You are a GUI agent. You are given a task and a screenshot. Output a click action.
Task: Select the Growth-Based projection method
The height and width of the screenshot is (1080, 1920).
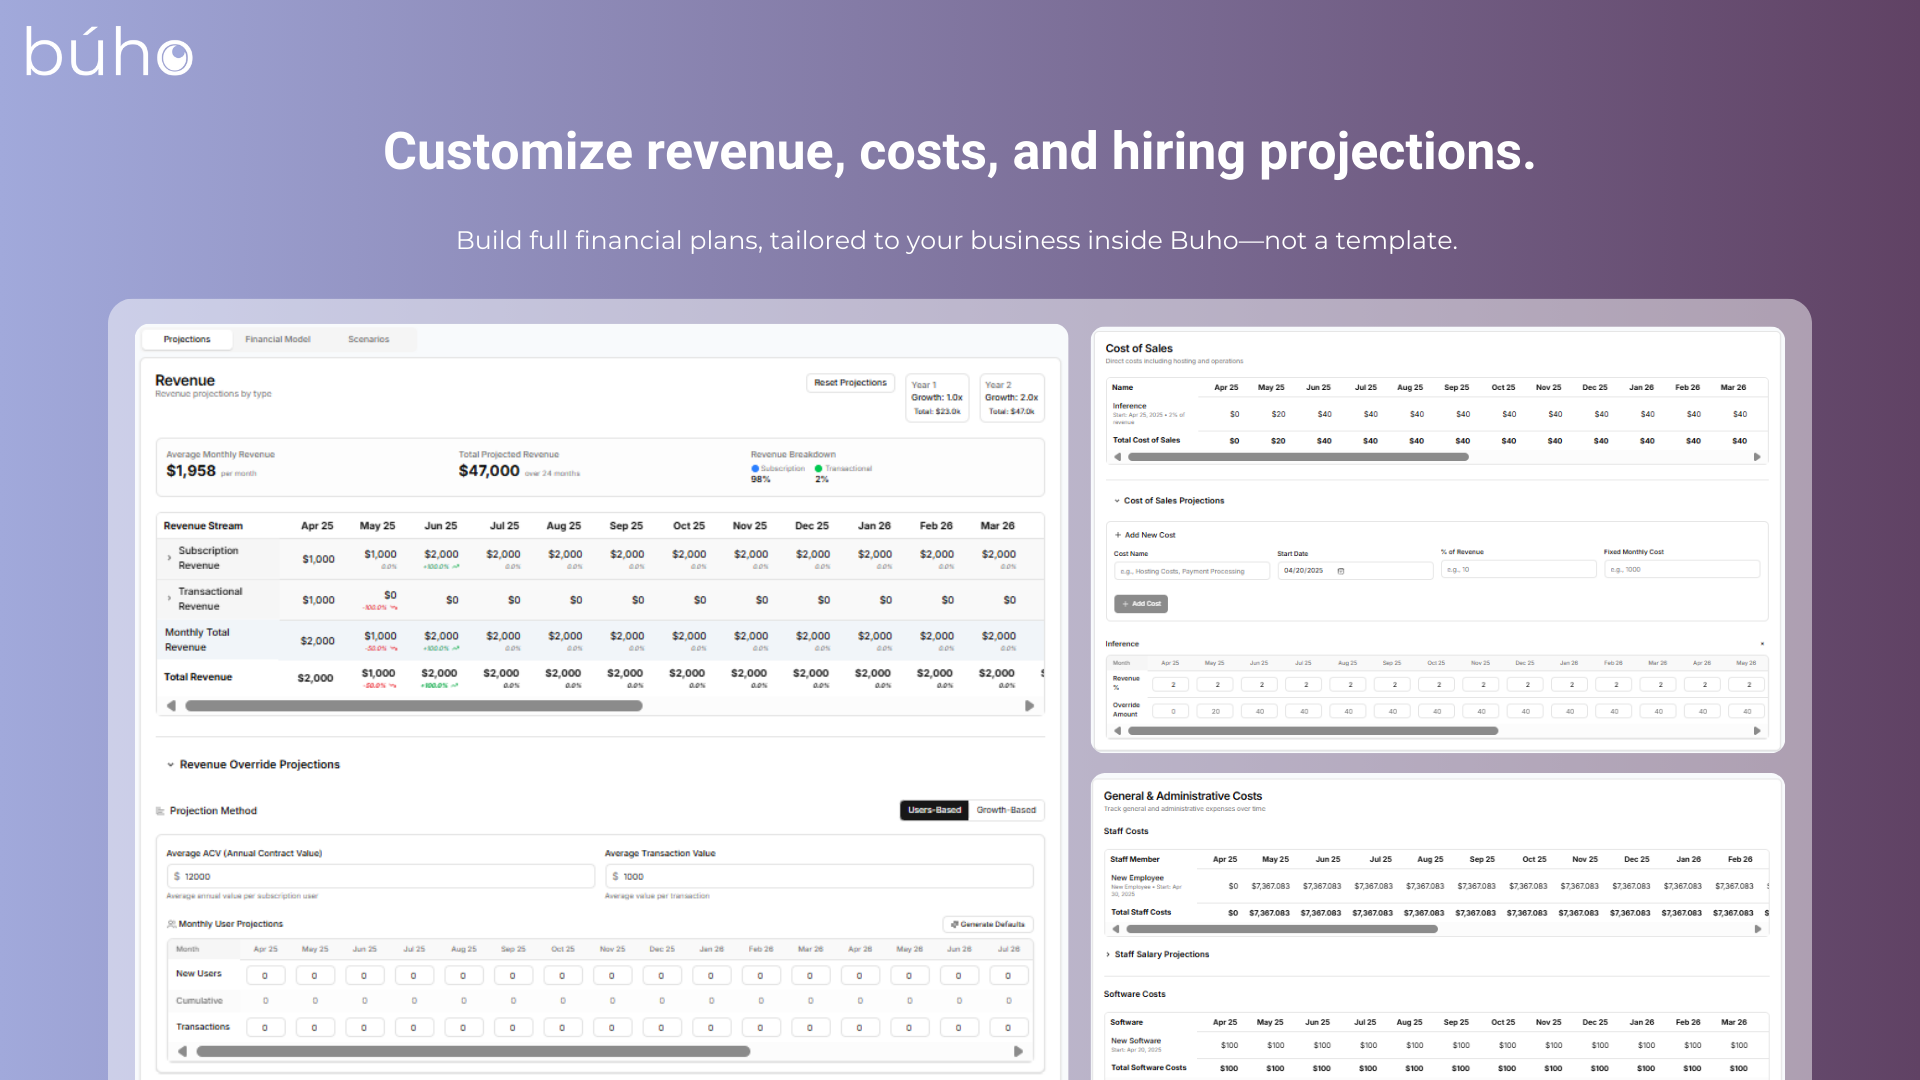pos(1006,810)
